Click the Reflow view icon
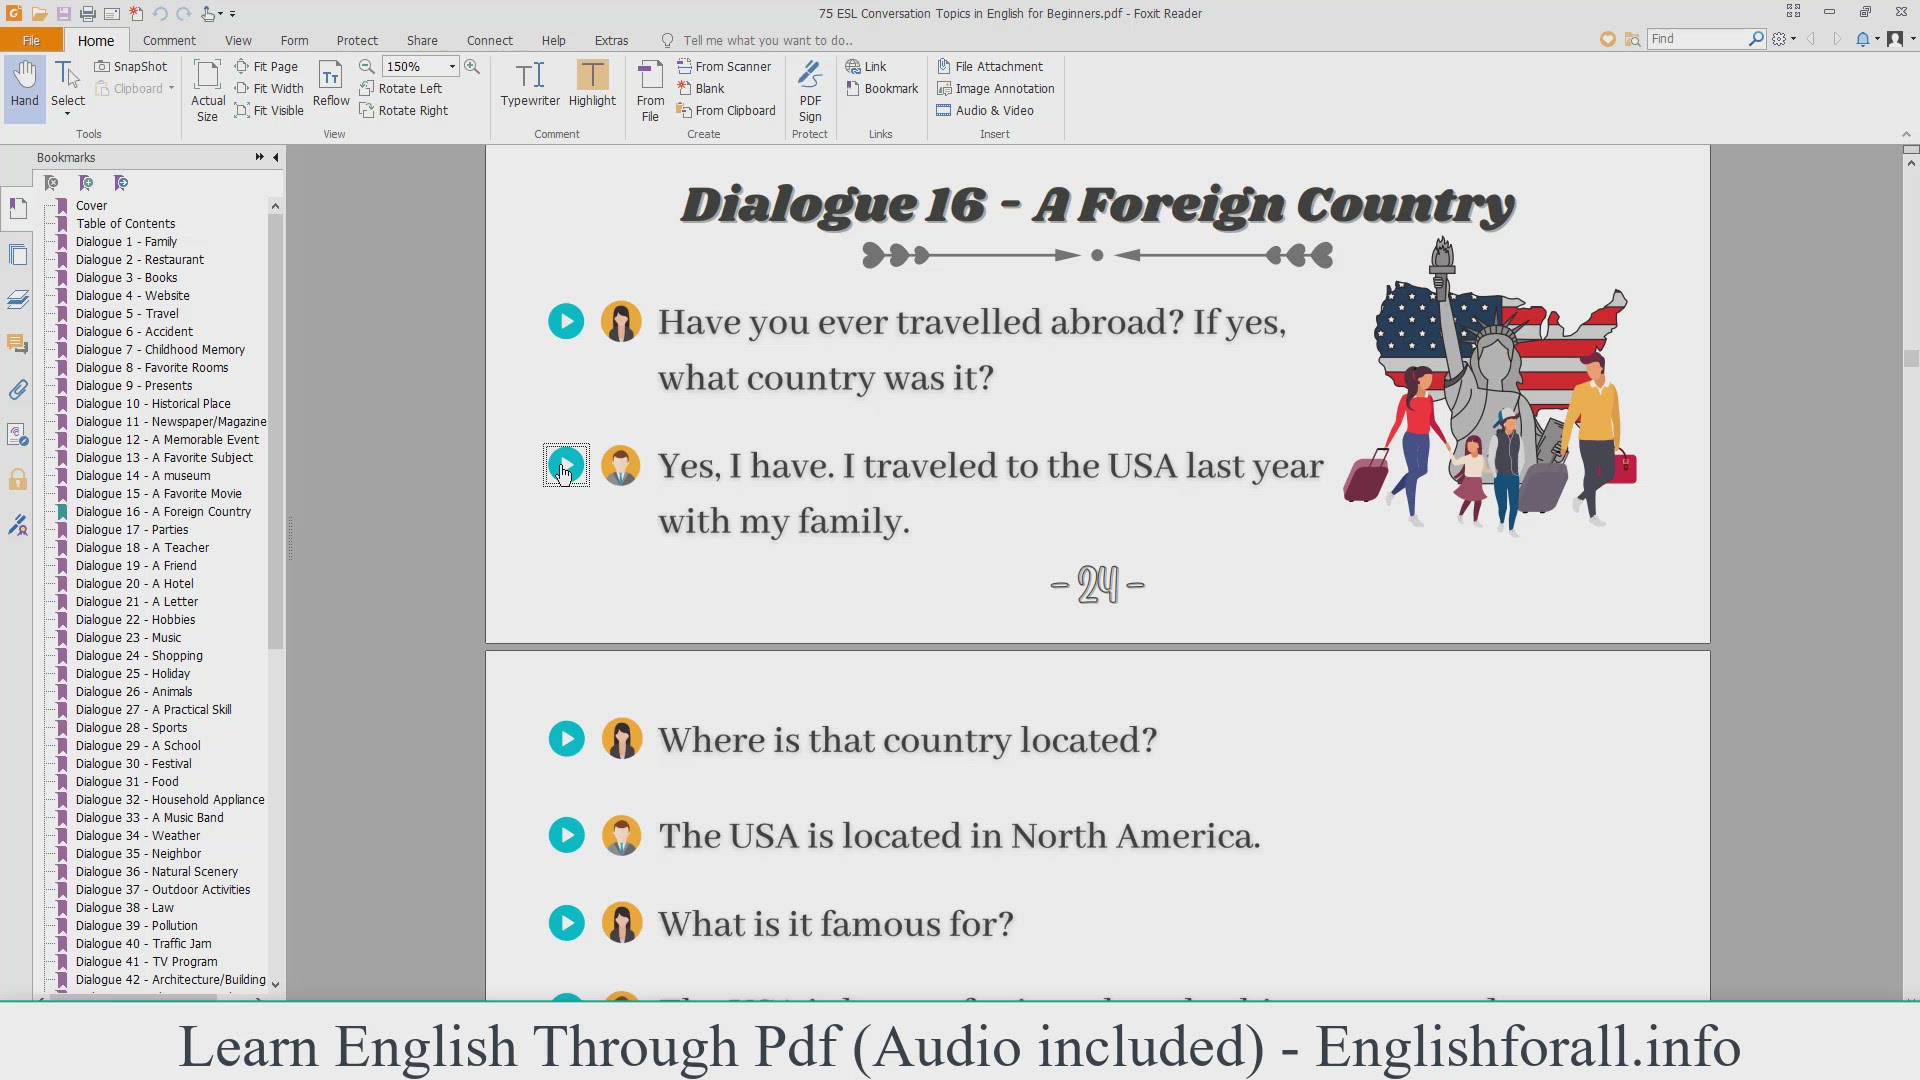The height and width of the screenshot is (1080, 1920). click(331, 84)
